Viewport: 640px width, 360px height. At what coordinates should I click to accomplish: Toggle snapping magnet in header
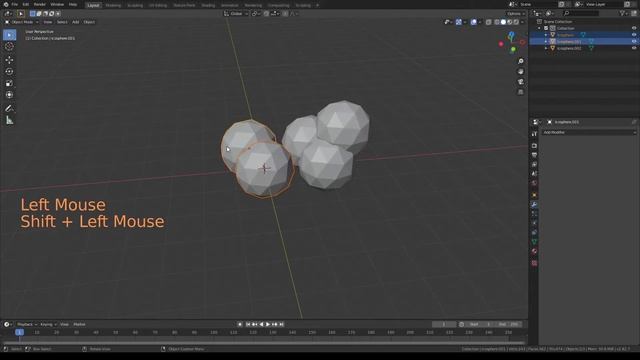(266, 13)
